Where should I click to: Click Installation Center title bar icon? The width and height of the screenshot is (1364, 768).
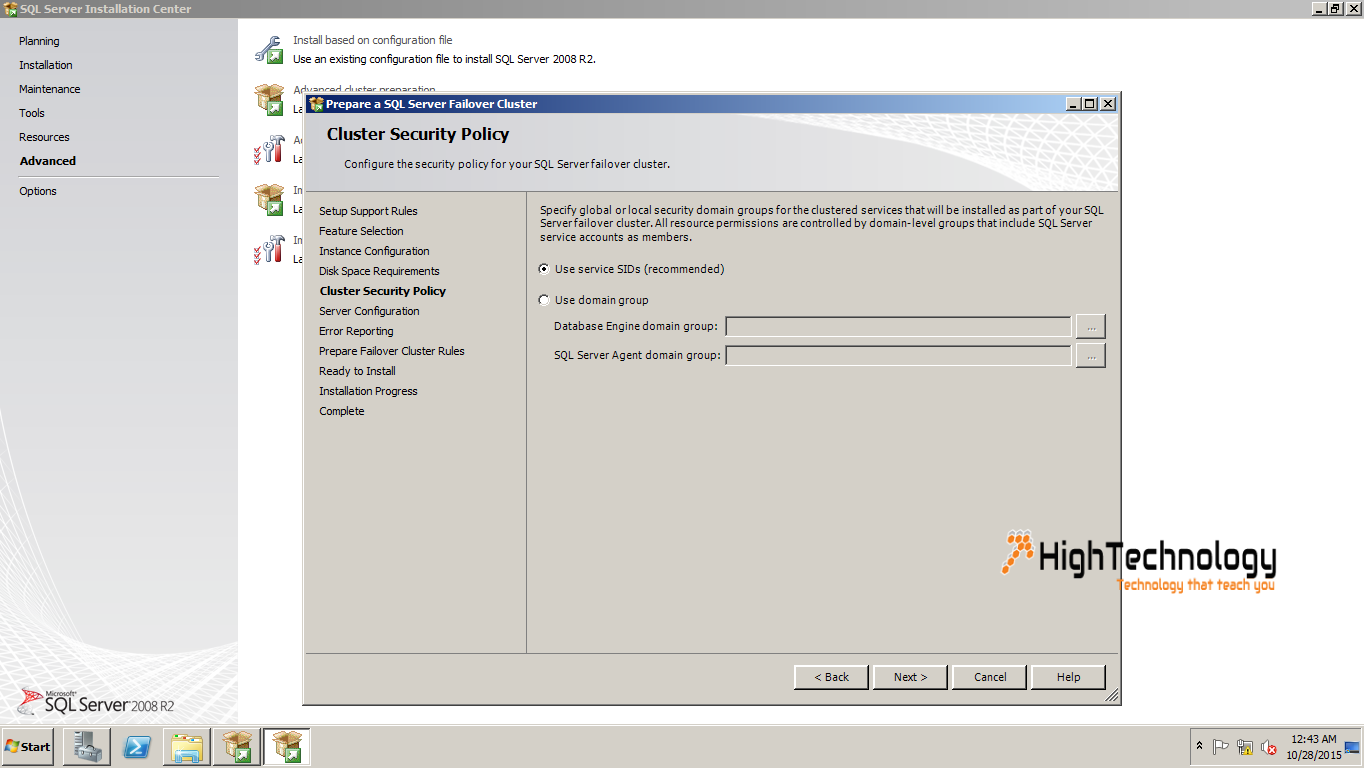click(10, 9)
